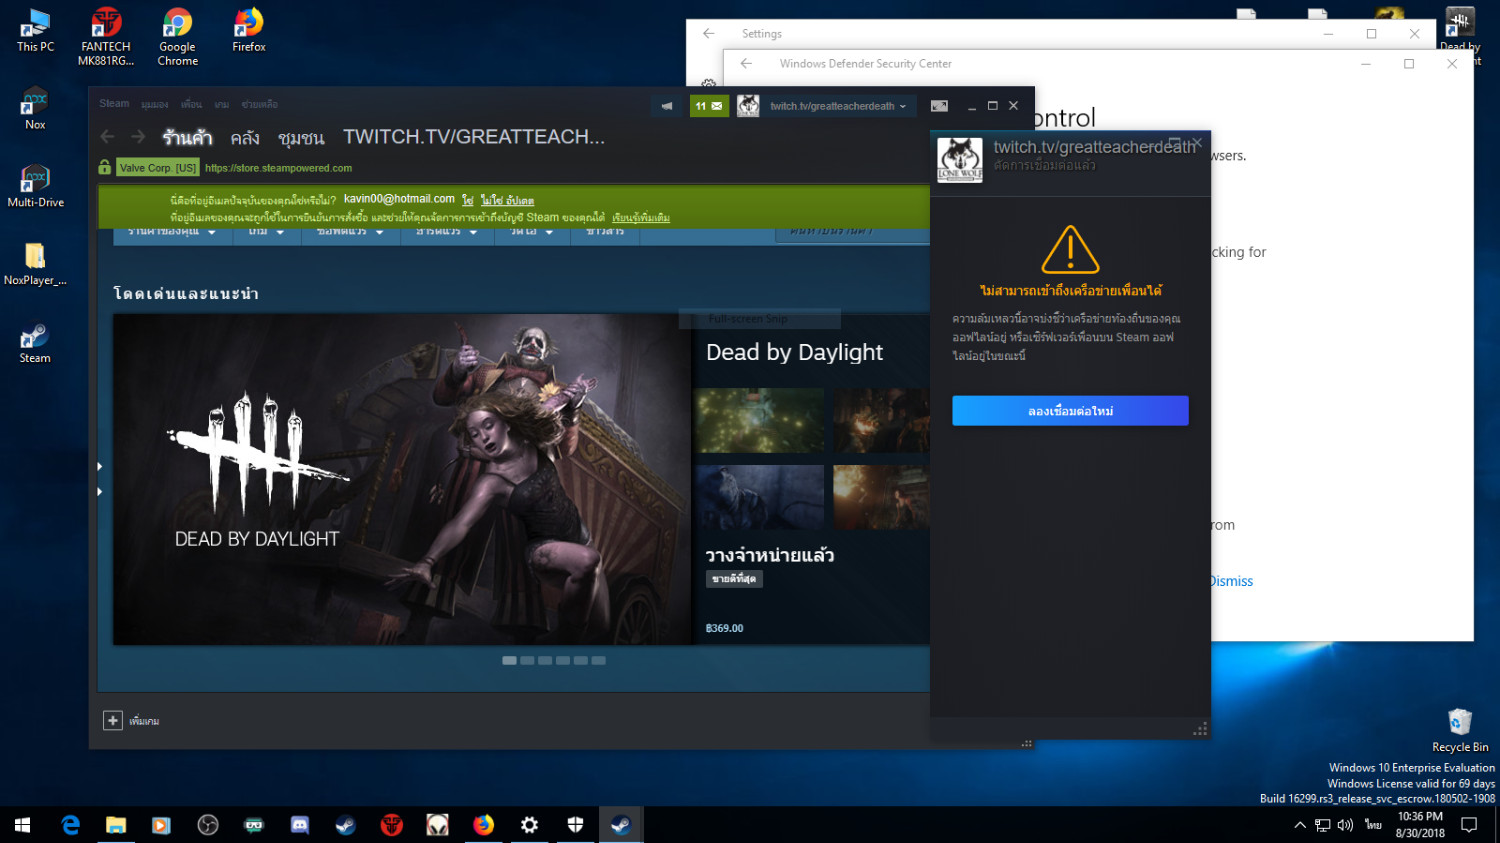Switch Steam to Big Picture mode
Viewport: 1500px width, 843px height.
(x=939, y=106)
